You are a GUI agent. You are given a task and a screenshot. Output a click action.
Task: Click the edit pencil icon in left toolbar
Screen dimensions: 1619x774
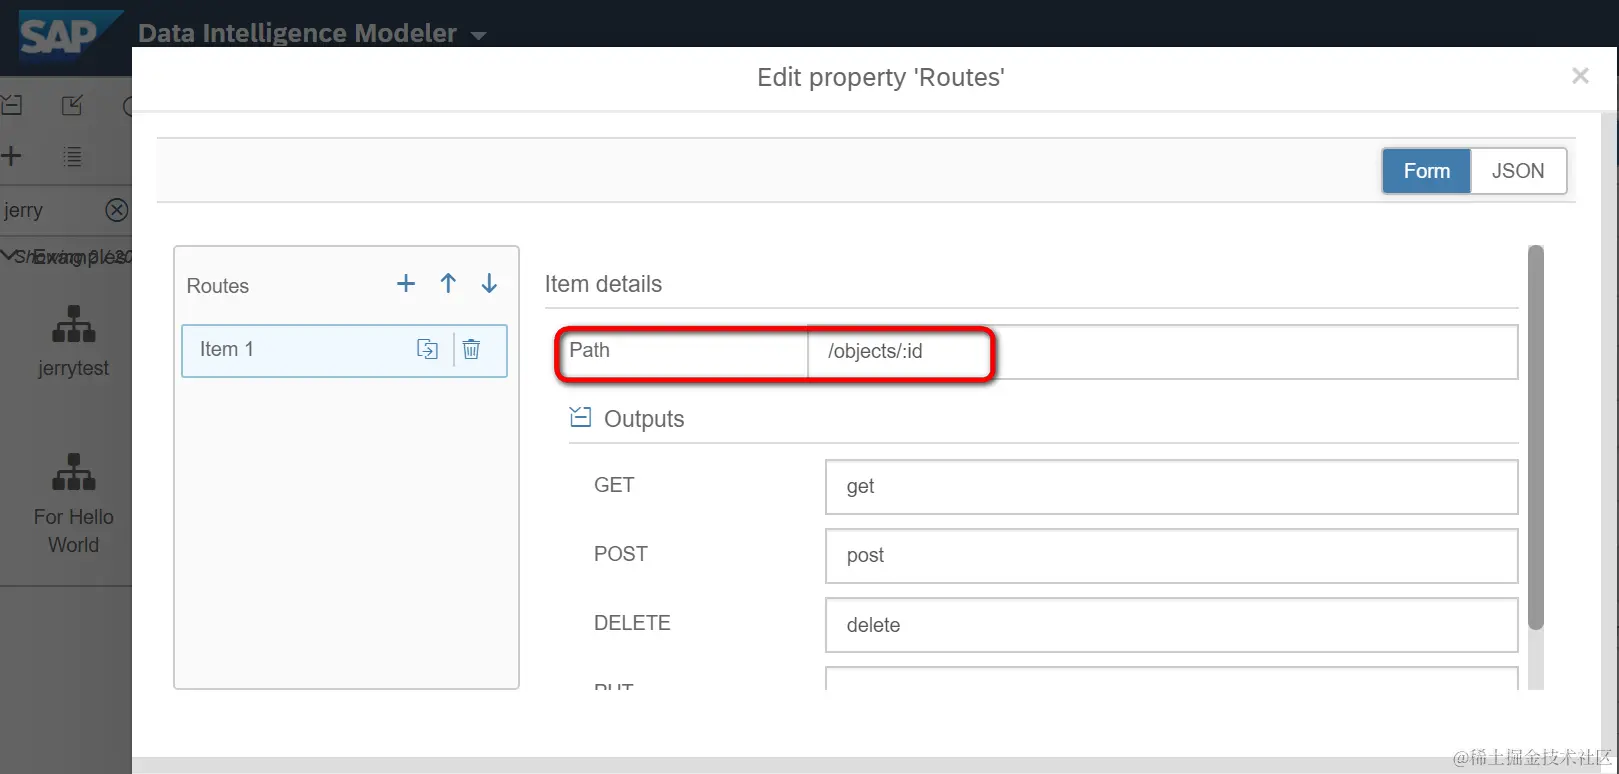point(72,105)
